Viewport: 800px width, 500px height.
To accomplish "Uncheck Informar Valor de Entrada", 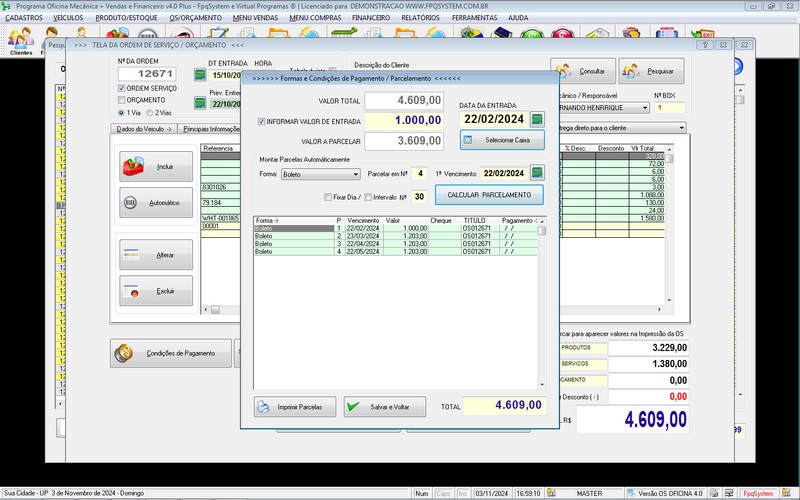I will (261, 121).
